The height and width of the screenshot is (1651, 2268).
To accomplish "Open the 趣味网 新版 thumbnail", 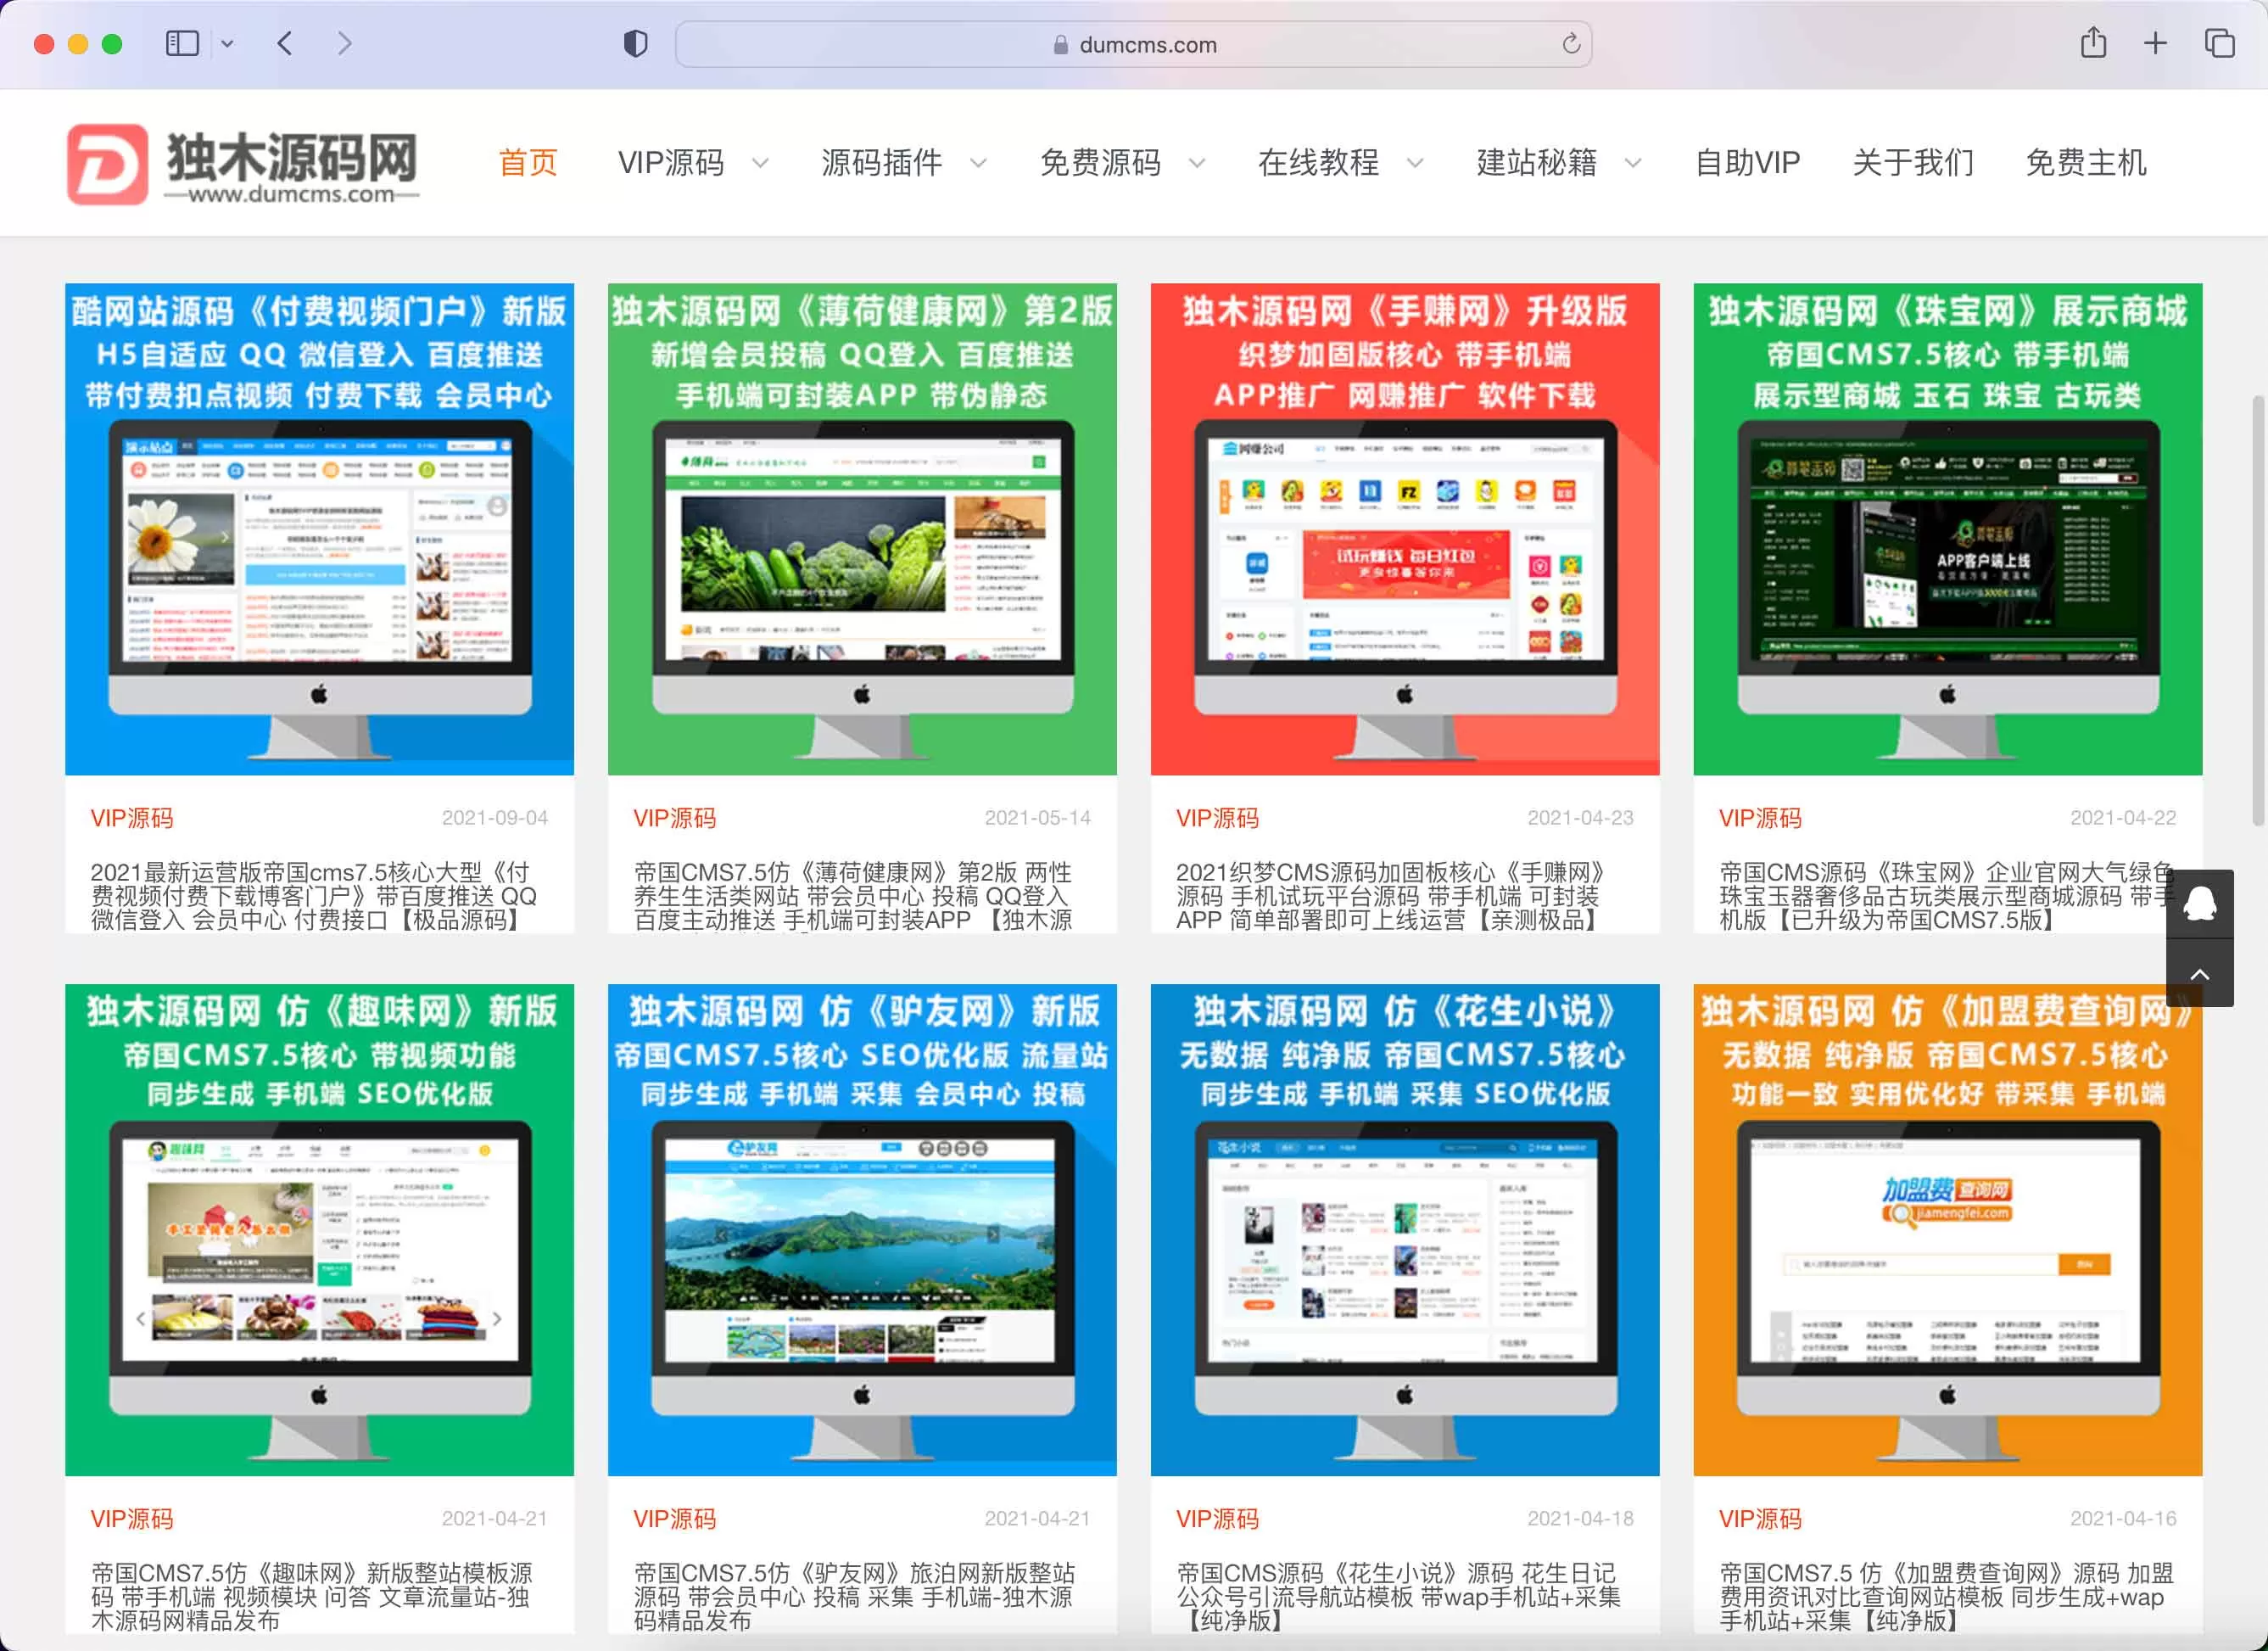I will tap(320, 1230).
